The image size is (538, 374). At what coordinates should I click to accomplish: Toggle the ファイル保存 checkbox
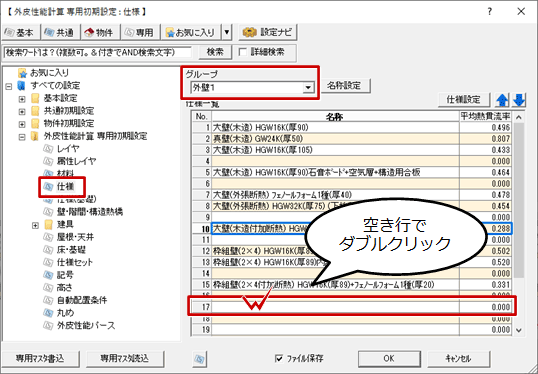(x=279, y=359)
